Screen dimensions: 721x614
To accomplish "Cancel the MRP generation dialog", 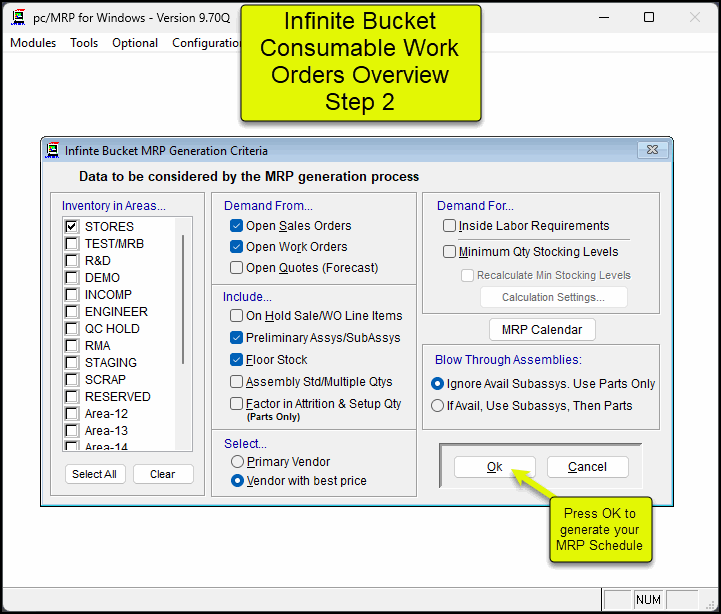I will [x=588, y=467].
